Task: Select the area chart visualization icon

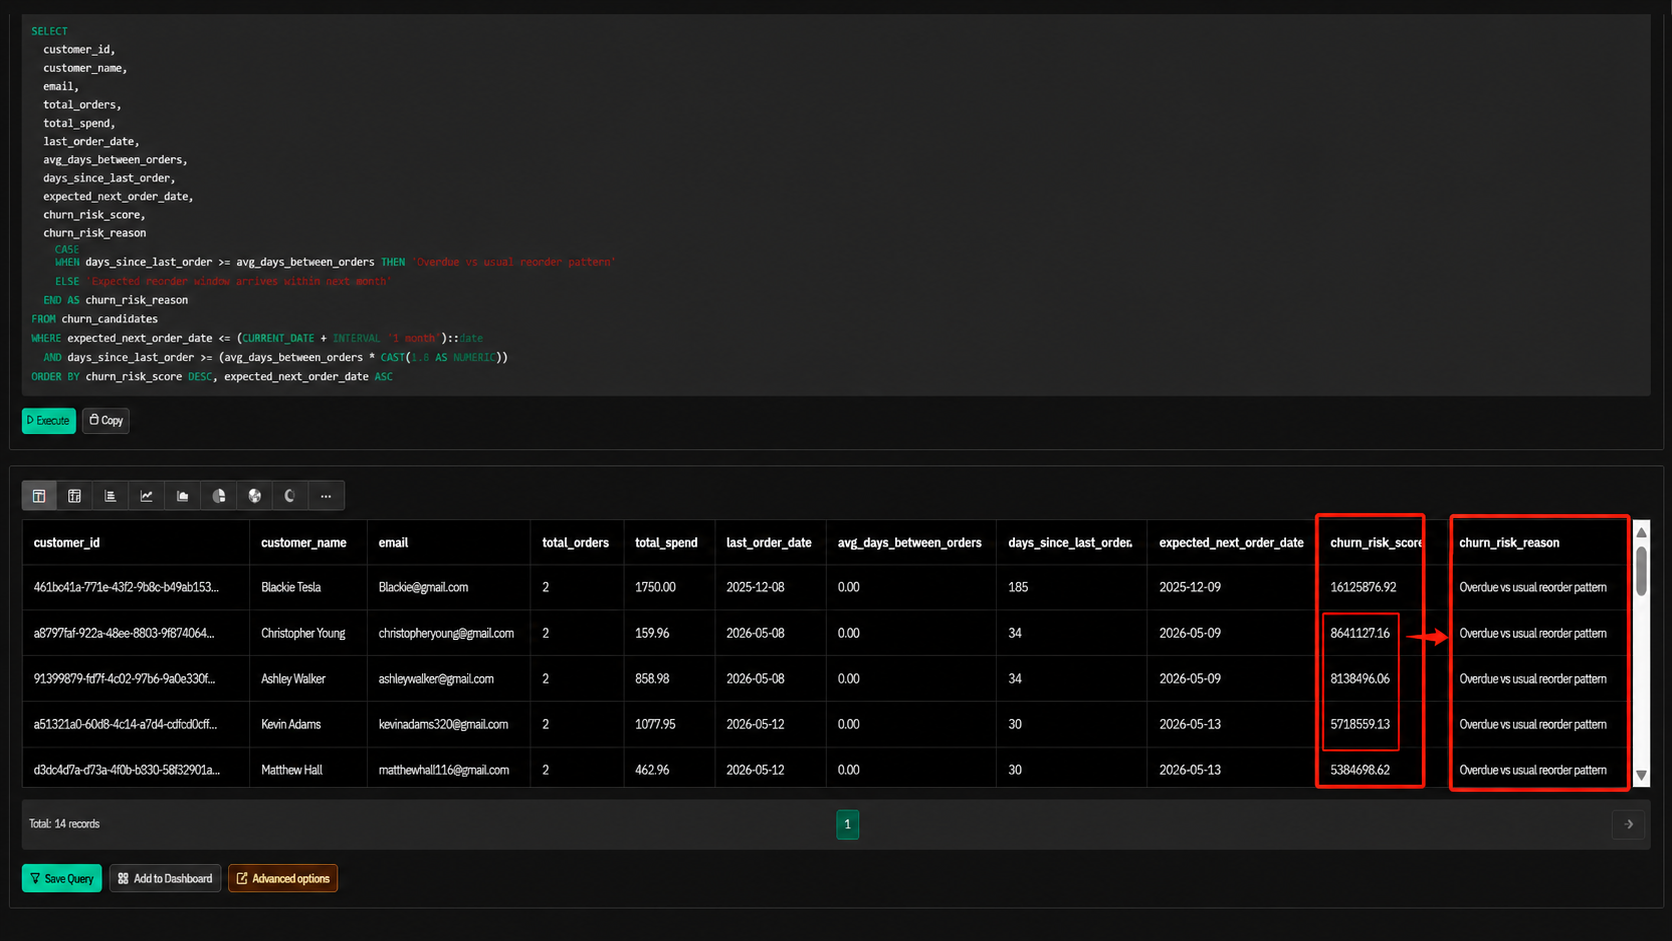Action: point(183,496)
